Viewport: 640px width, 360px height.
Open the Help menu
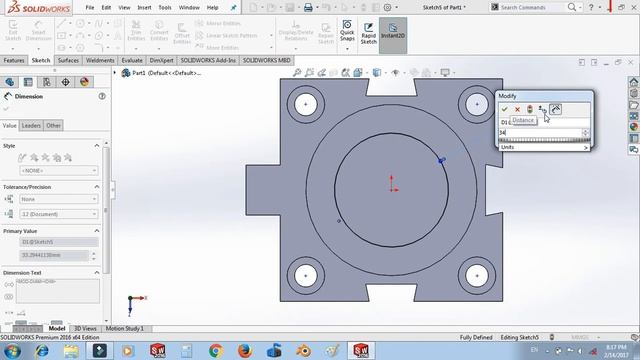click(x=212, y=7)
